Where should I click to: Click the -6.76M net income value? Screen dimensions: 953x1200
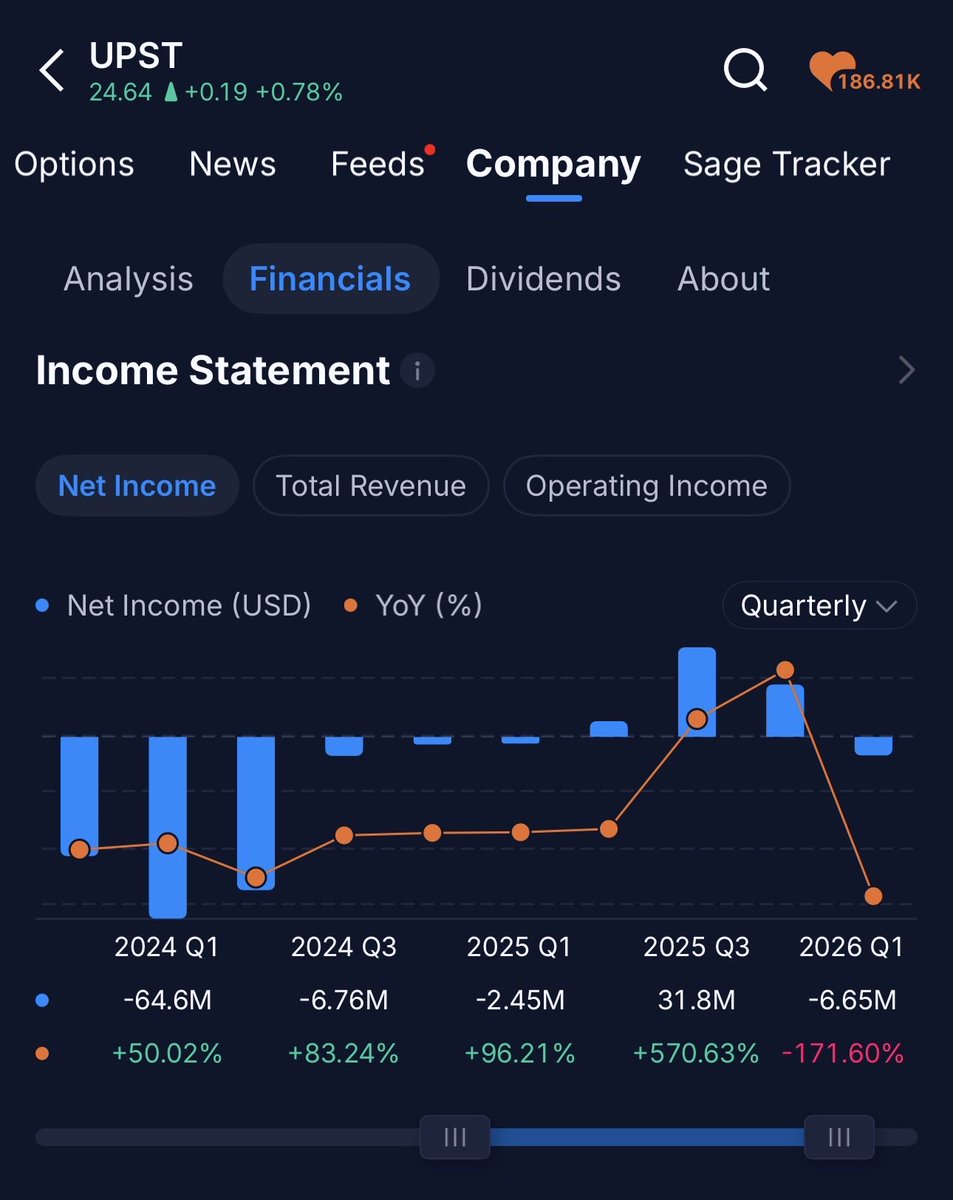point(343,1000)
